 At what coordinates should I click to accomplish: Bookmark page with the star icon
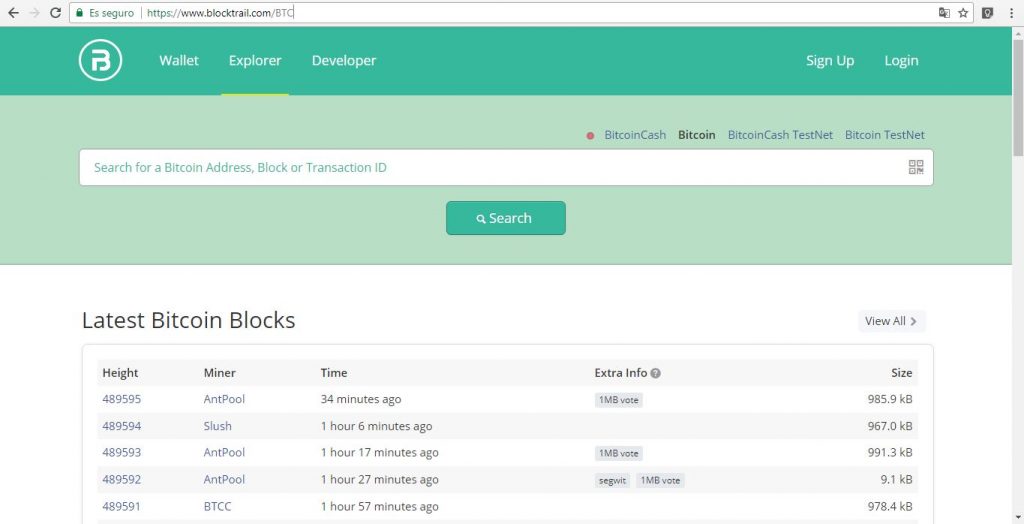[963, 12]
